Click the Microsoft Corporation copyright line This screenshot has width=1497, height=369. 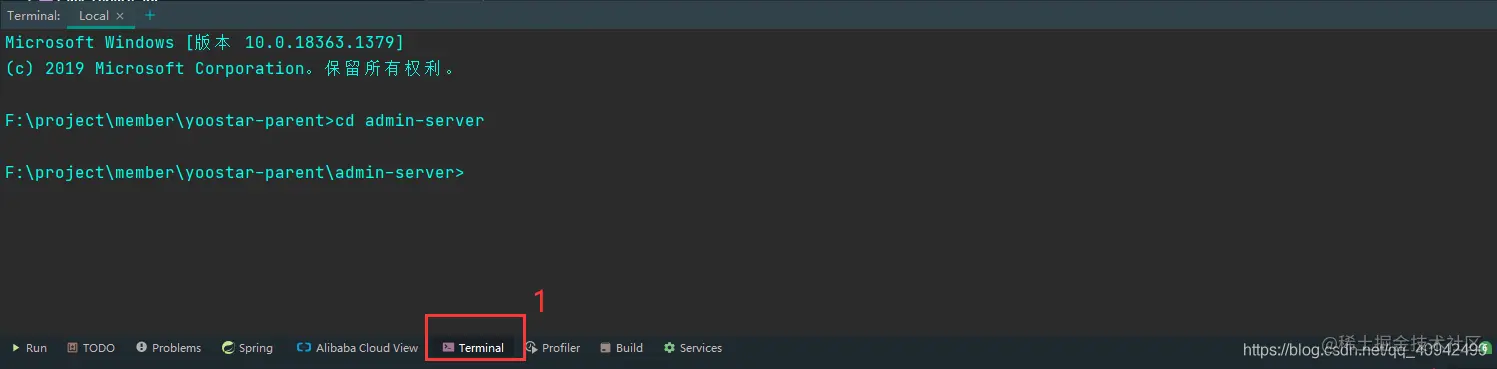coord(231,68)
